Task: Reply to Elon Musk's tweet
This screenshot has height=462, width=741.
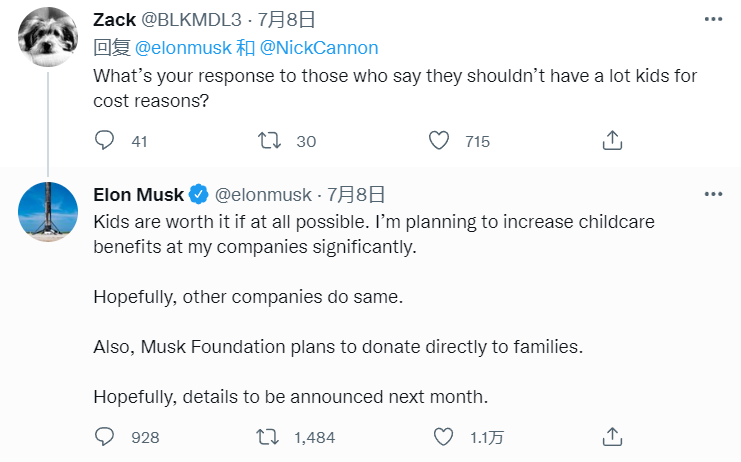Action: [x=105, y=436]
